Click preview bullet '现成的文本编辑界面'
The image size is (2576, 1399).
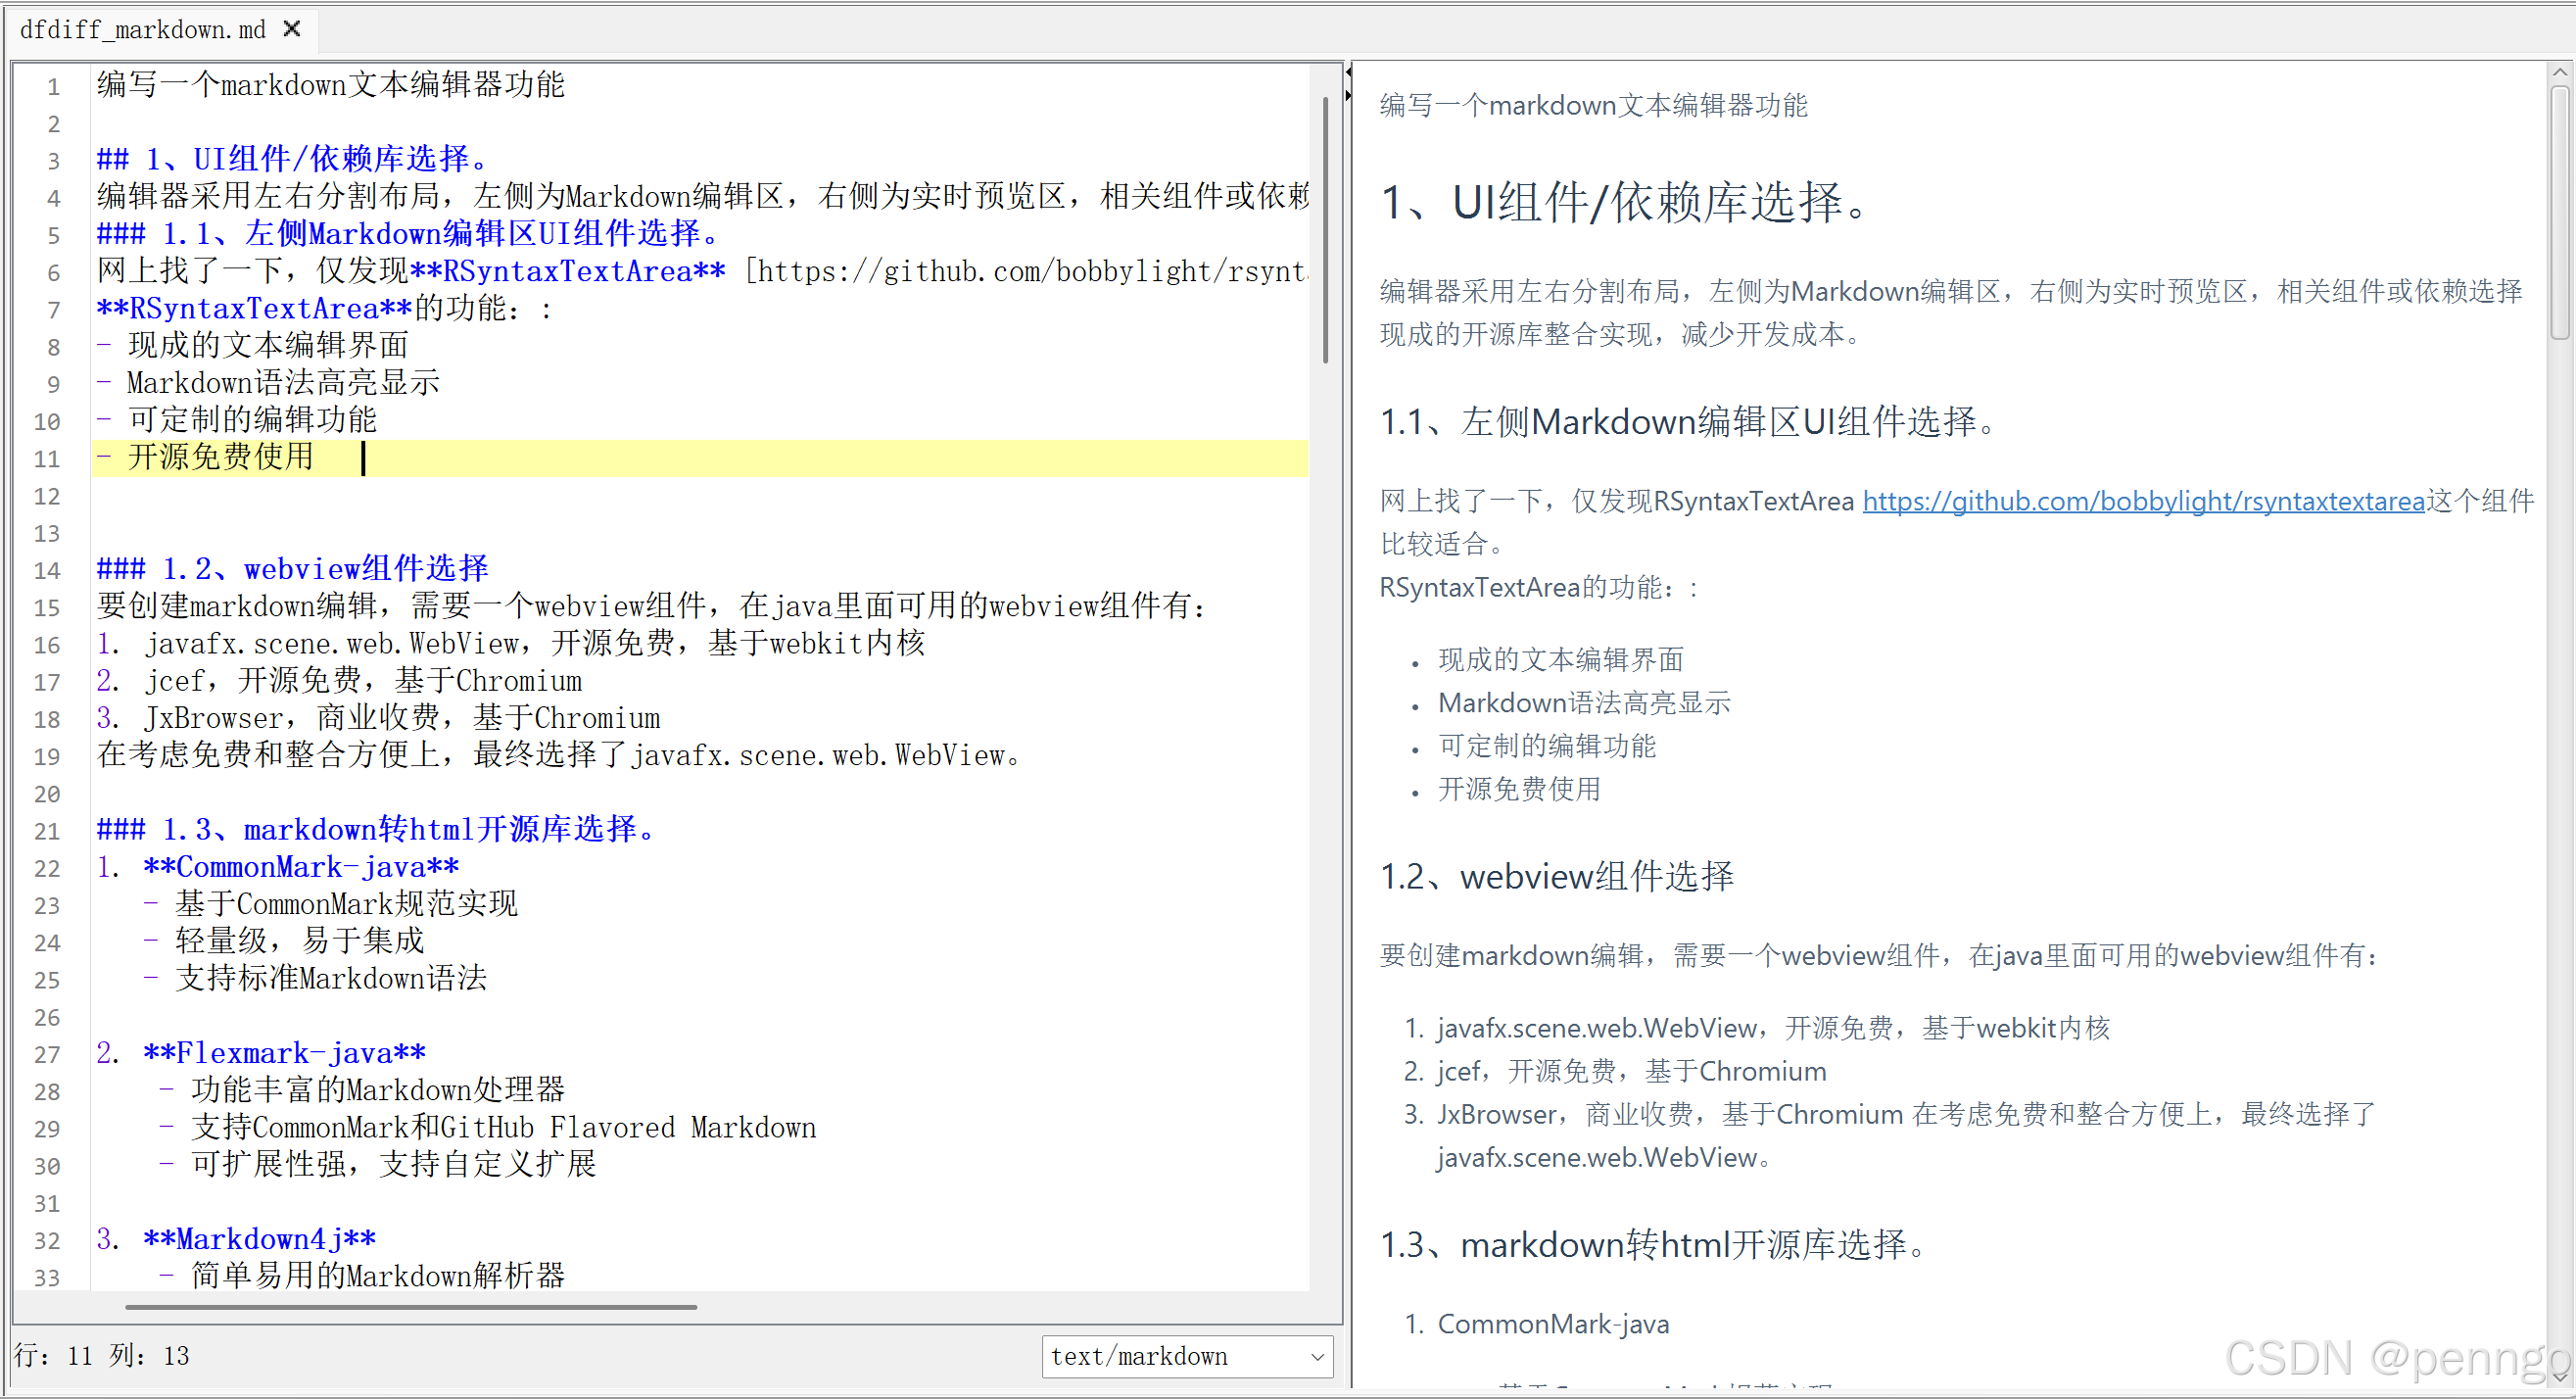pos(1561,659)
